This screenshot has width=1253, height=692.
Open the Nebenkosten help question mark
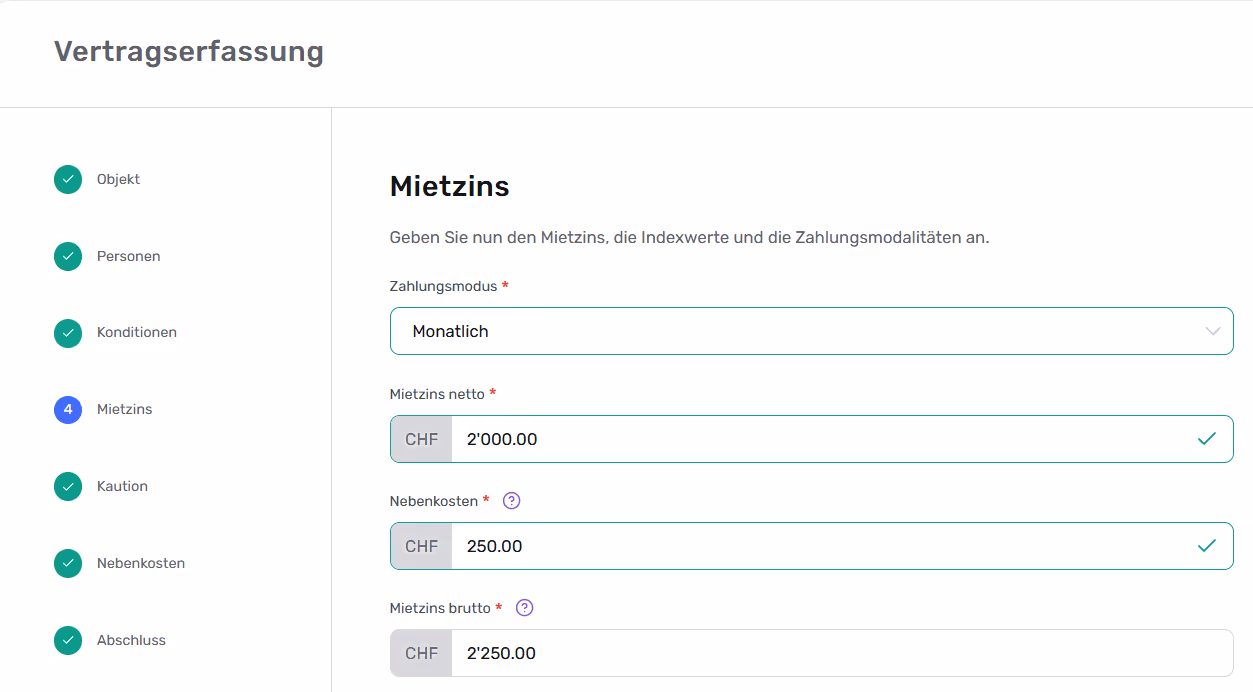click(512, 501)
